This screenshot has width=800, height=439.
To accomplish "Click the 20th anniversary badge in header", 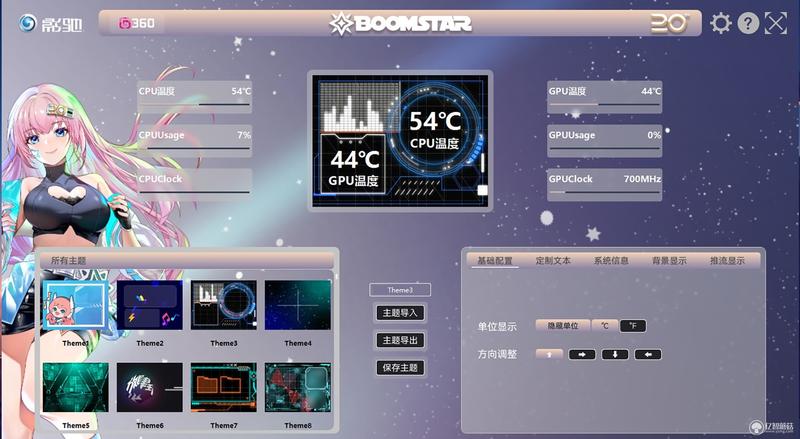I will pos(669,23).
